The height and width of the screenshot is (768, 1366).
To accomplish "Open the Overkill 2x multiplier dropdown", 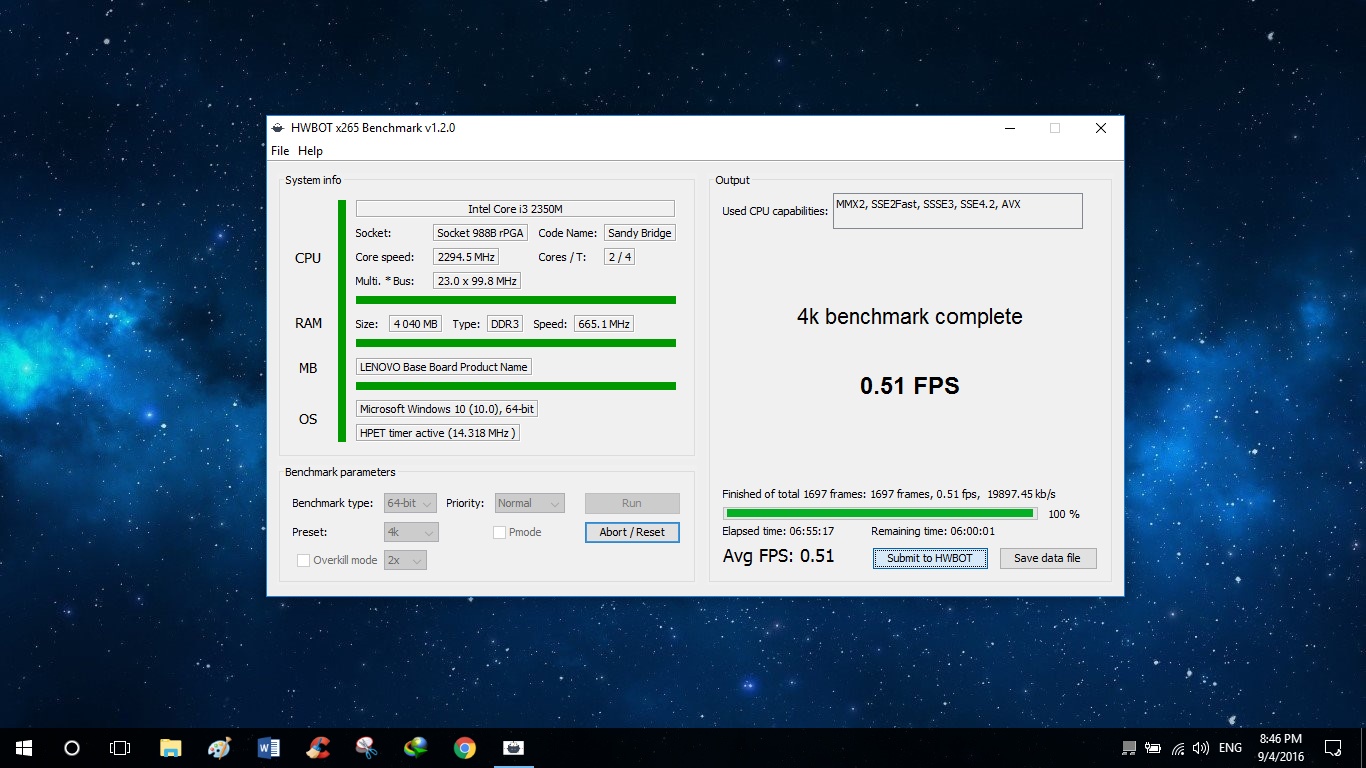I will click(405, 560).
